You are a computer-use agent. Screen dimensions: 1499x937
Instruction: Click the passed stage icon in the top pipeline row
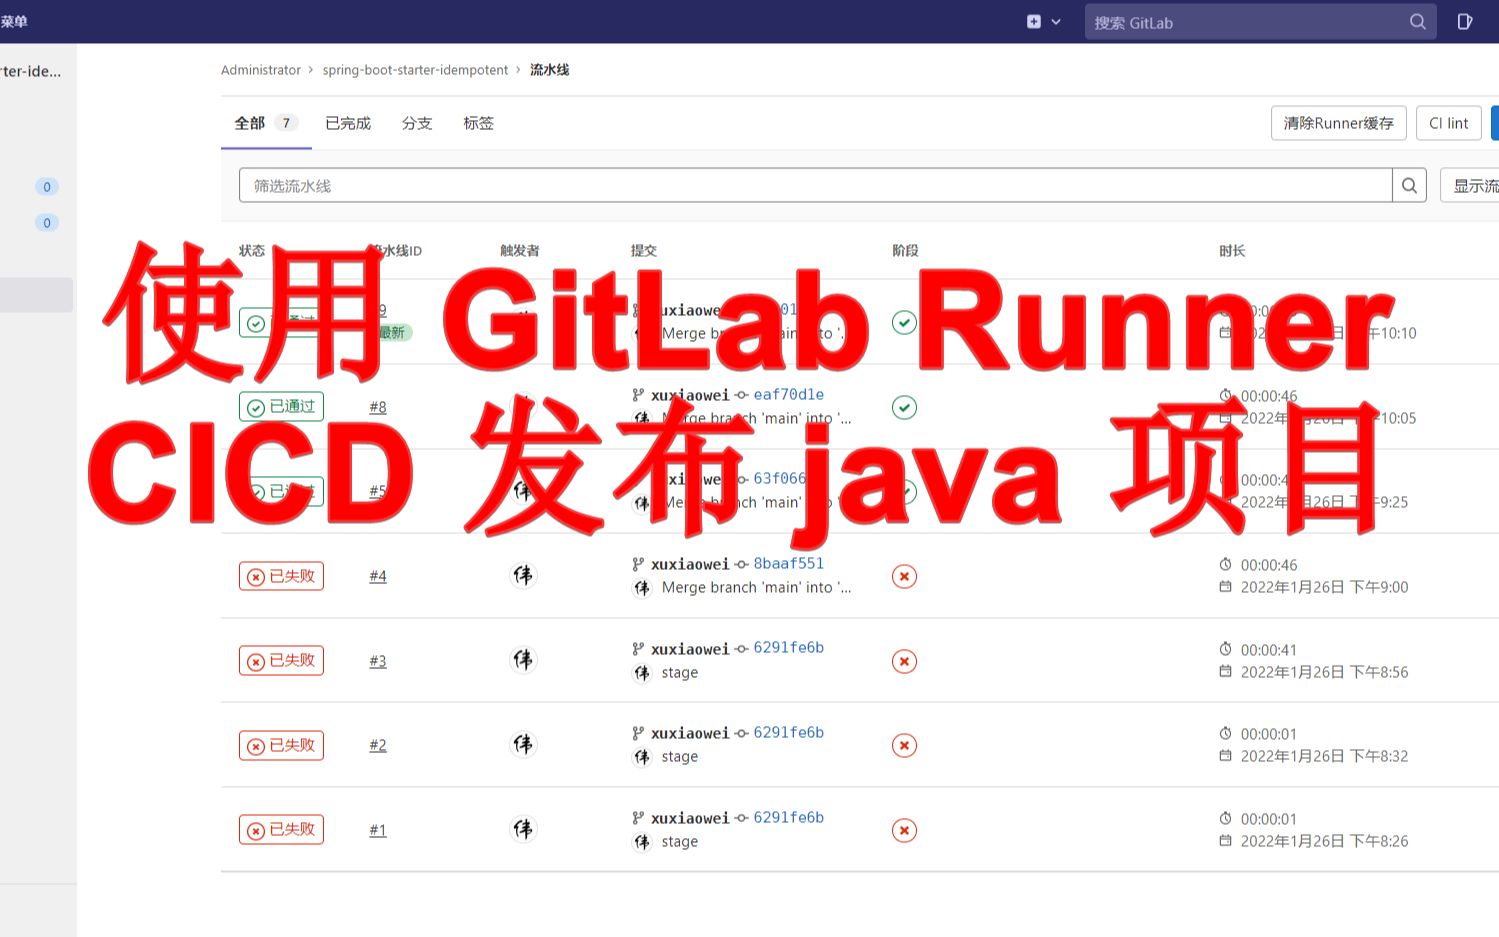point(904,322)
